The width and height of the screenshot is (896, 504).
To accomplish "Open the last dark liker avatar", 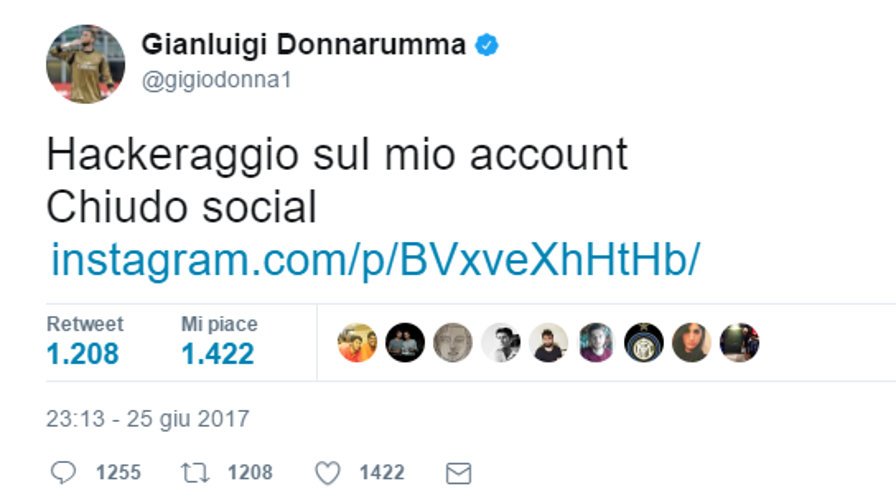I will point(739,343).
